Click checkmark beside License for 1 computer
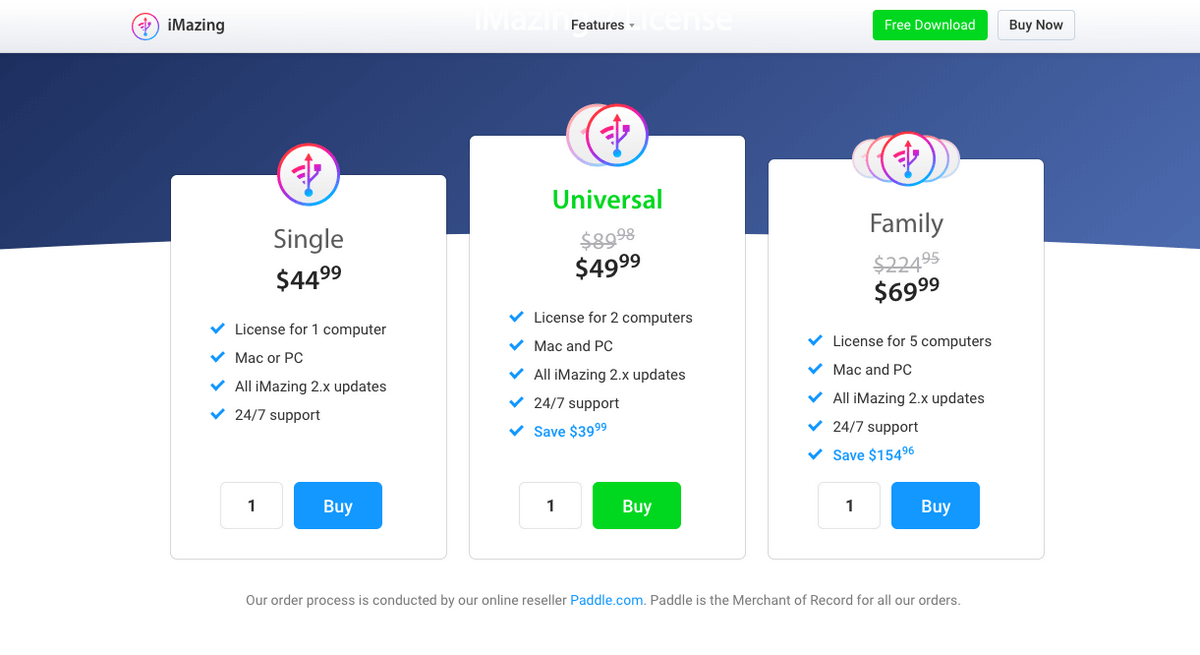 click(217, 328)
